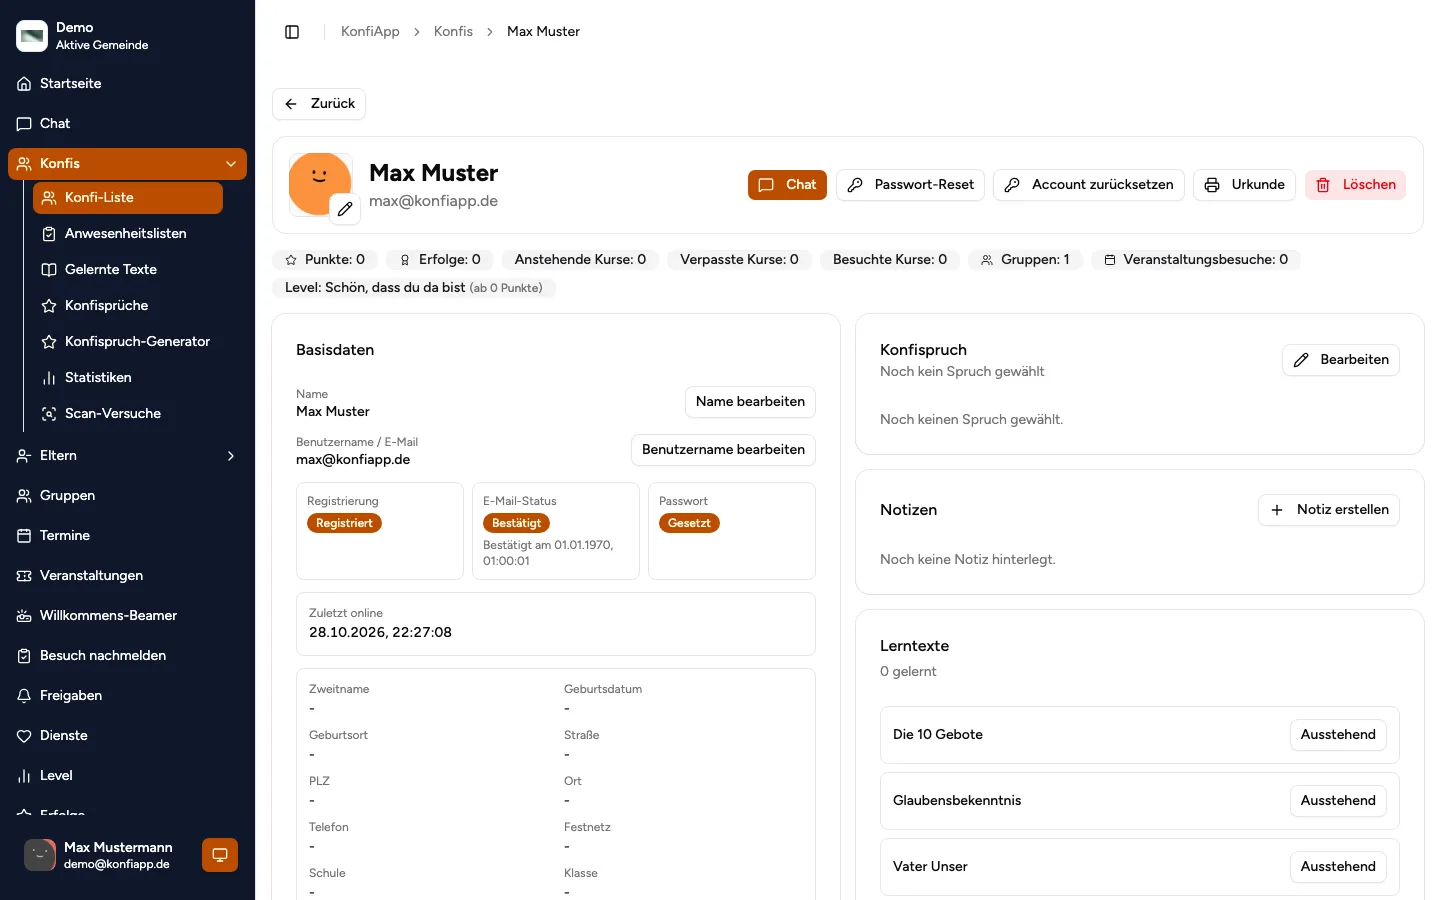Click the Konfis breadcrumb link
1440x900 pixels.
[x=453, y=32]
